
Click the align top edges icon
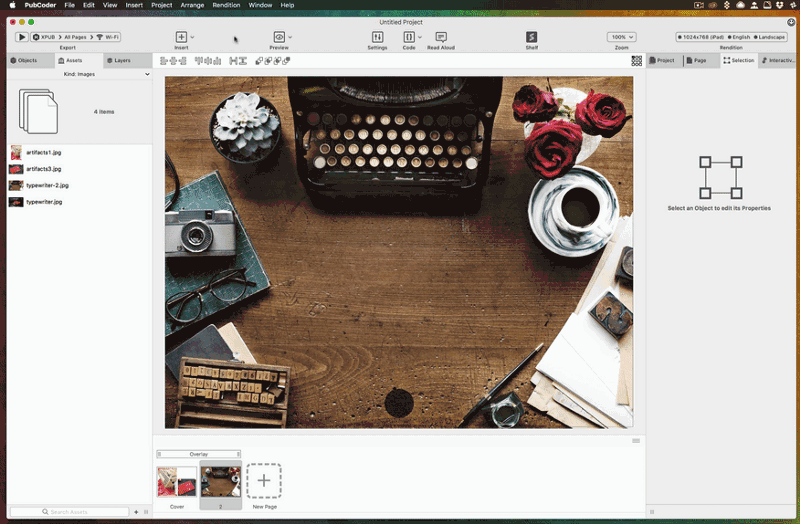click(198, 61)
